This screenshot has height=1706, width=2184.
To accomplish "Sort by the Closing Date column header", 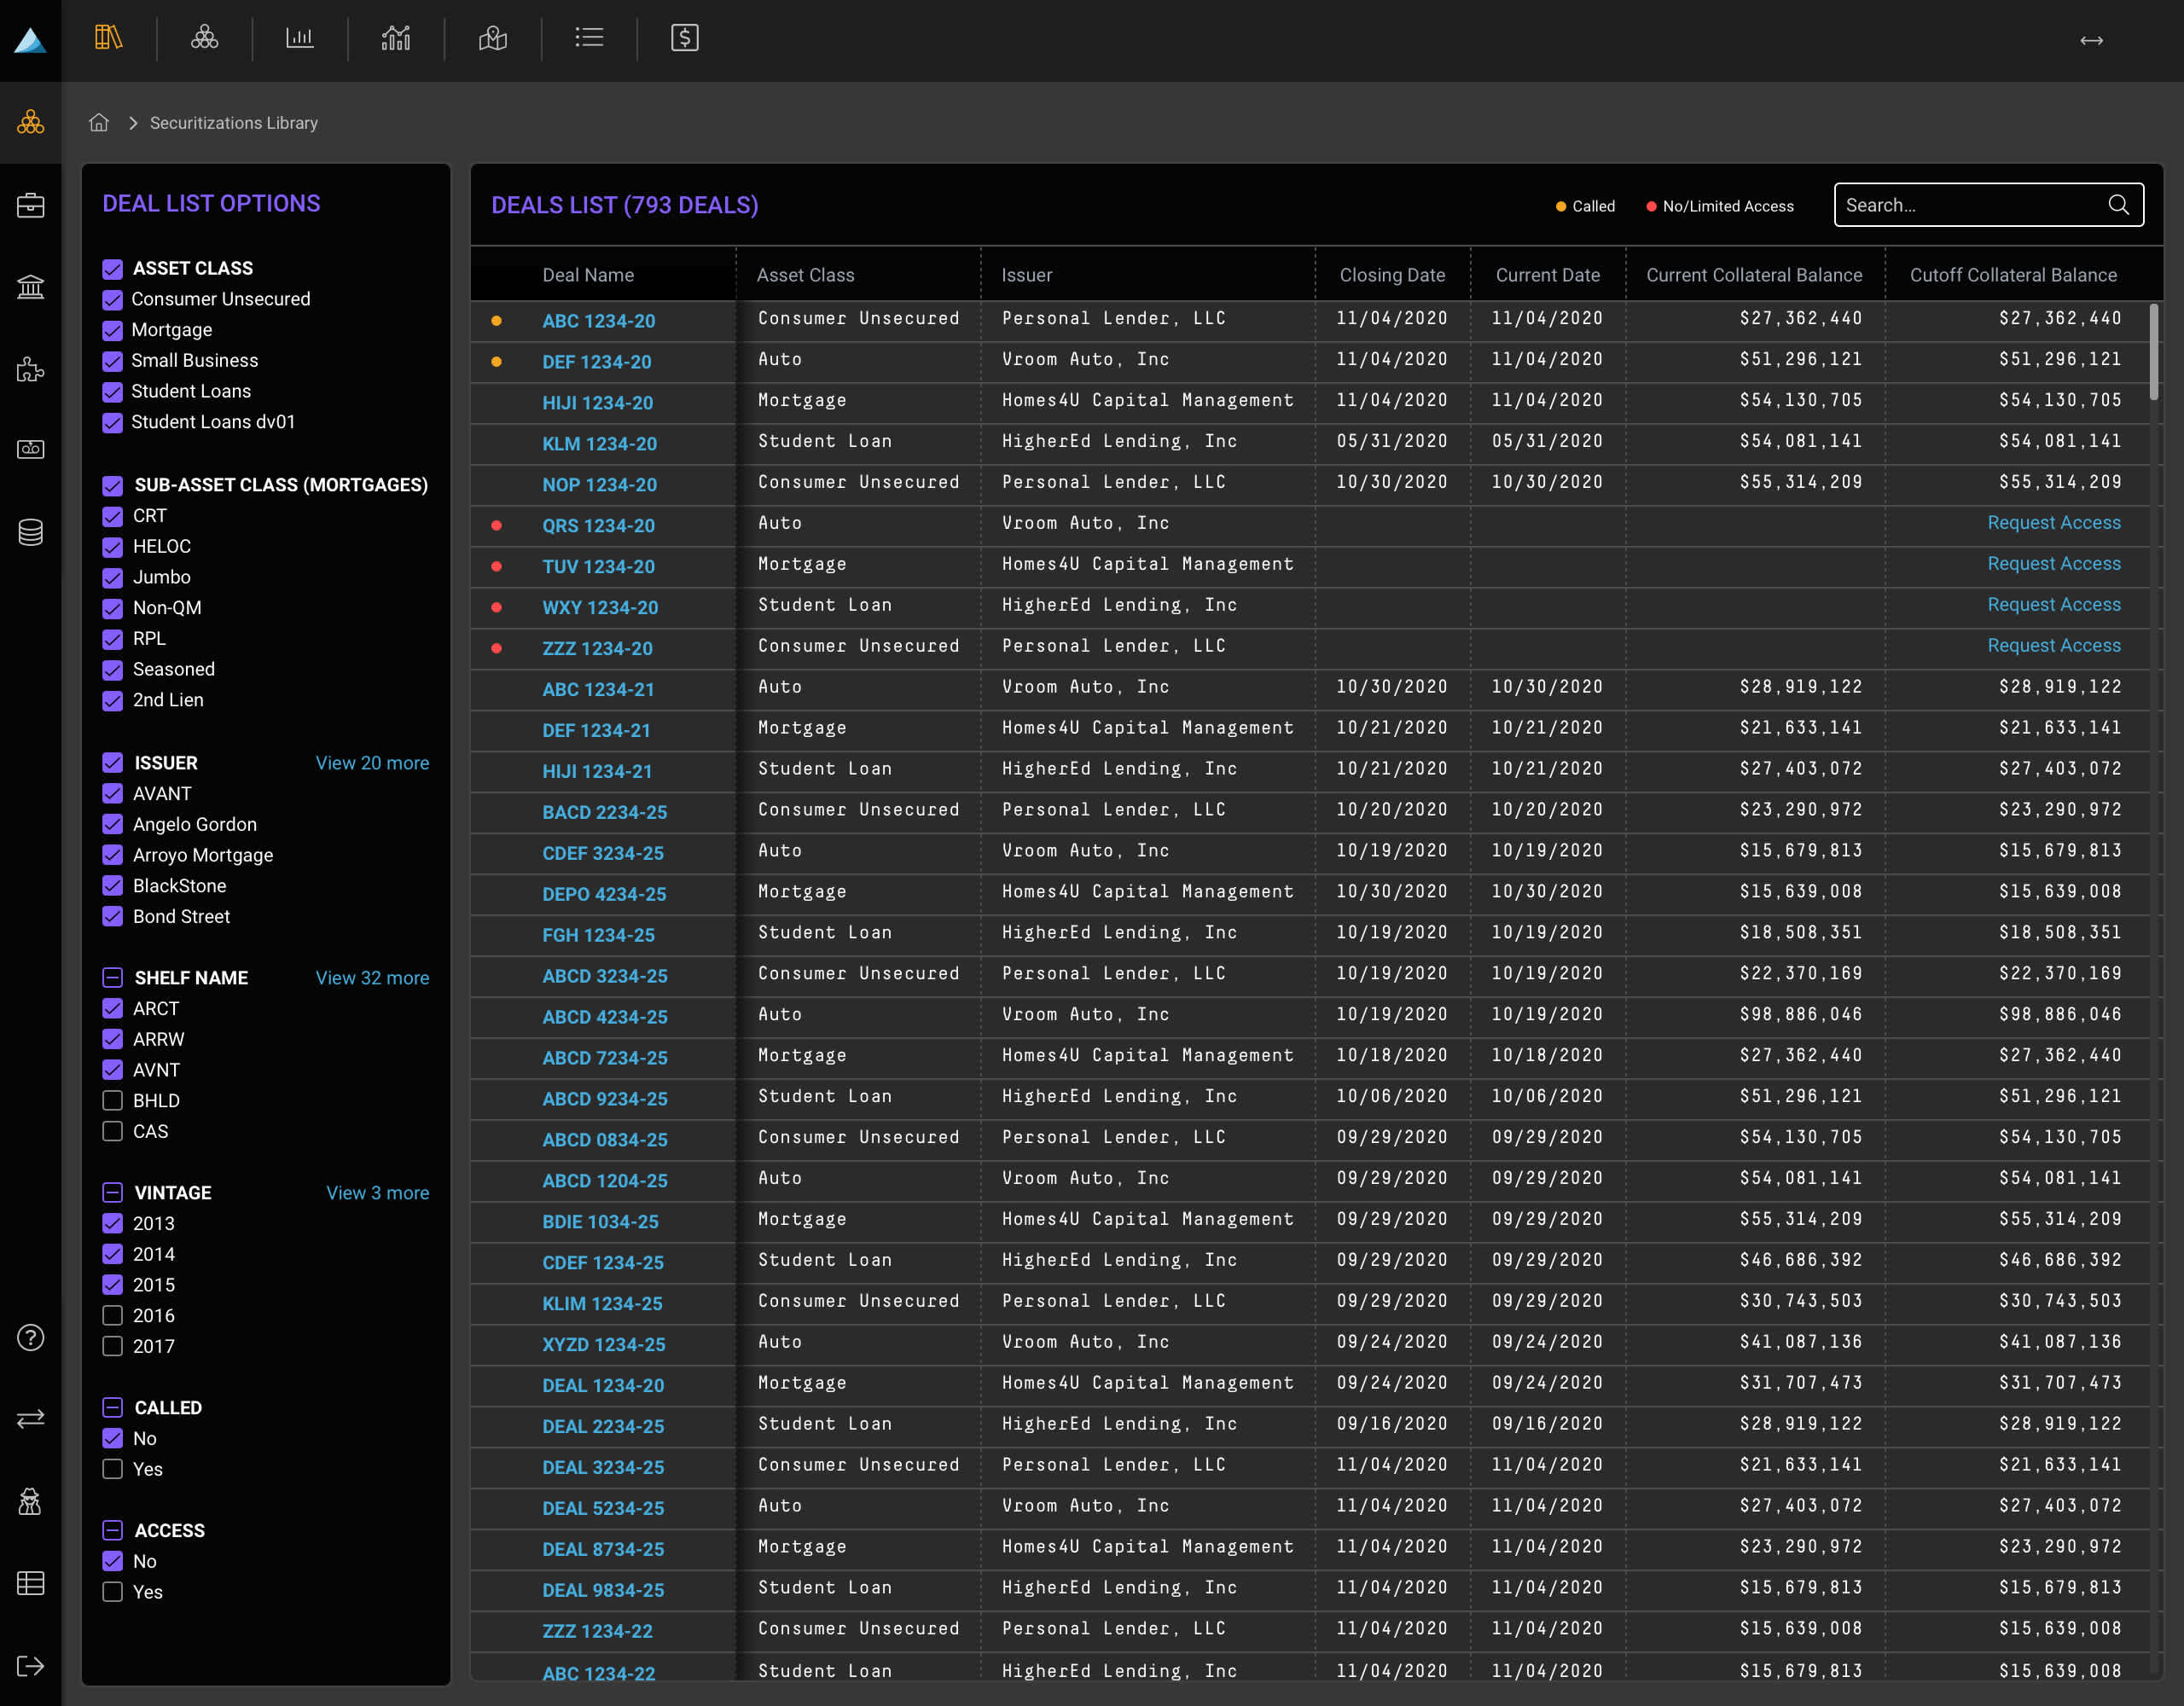I will (1392, 275).
